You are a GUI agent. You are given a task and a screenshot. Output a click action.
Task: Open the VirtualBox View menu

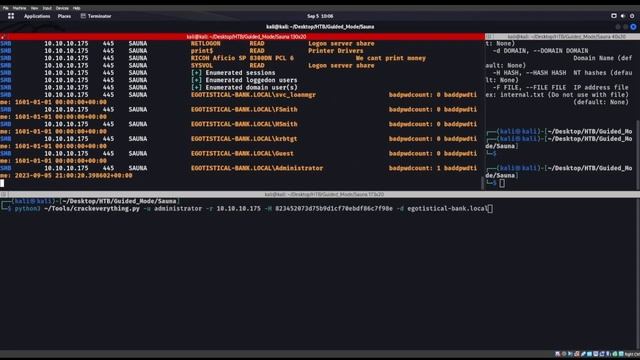[34, 8]
